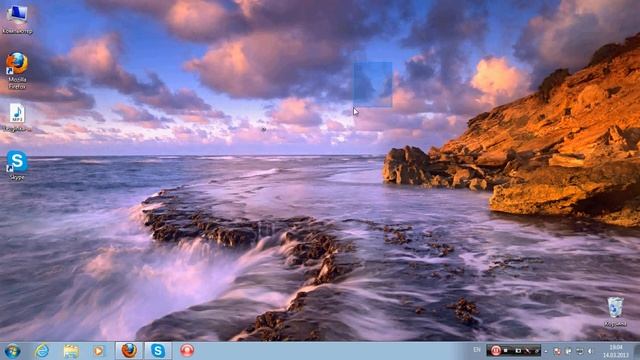Pause recording with red pause button
Screen dimensions: 640x360
[x=496, y=351]
